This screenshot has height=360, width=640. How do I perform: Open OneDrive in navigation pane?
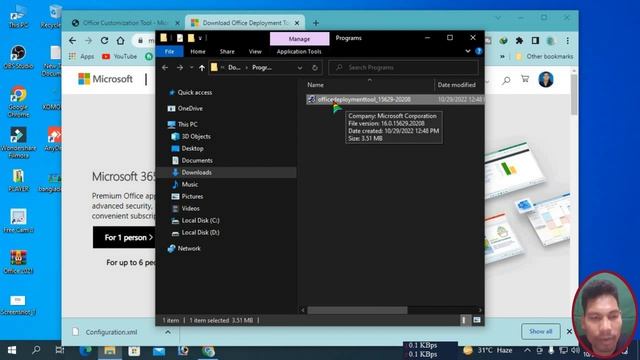pyautogui.click(x=190, y=108)
